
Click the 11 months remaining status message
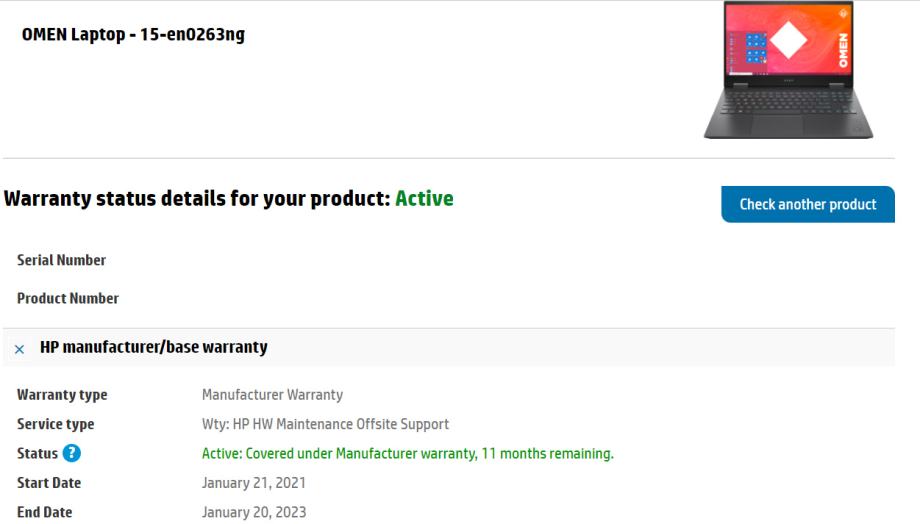click(x=407, y=453)
